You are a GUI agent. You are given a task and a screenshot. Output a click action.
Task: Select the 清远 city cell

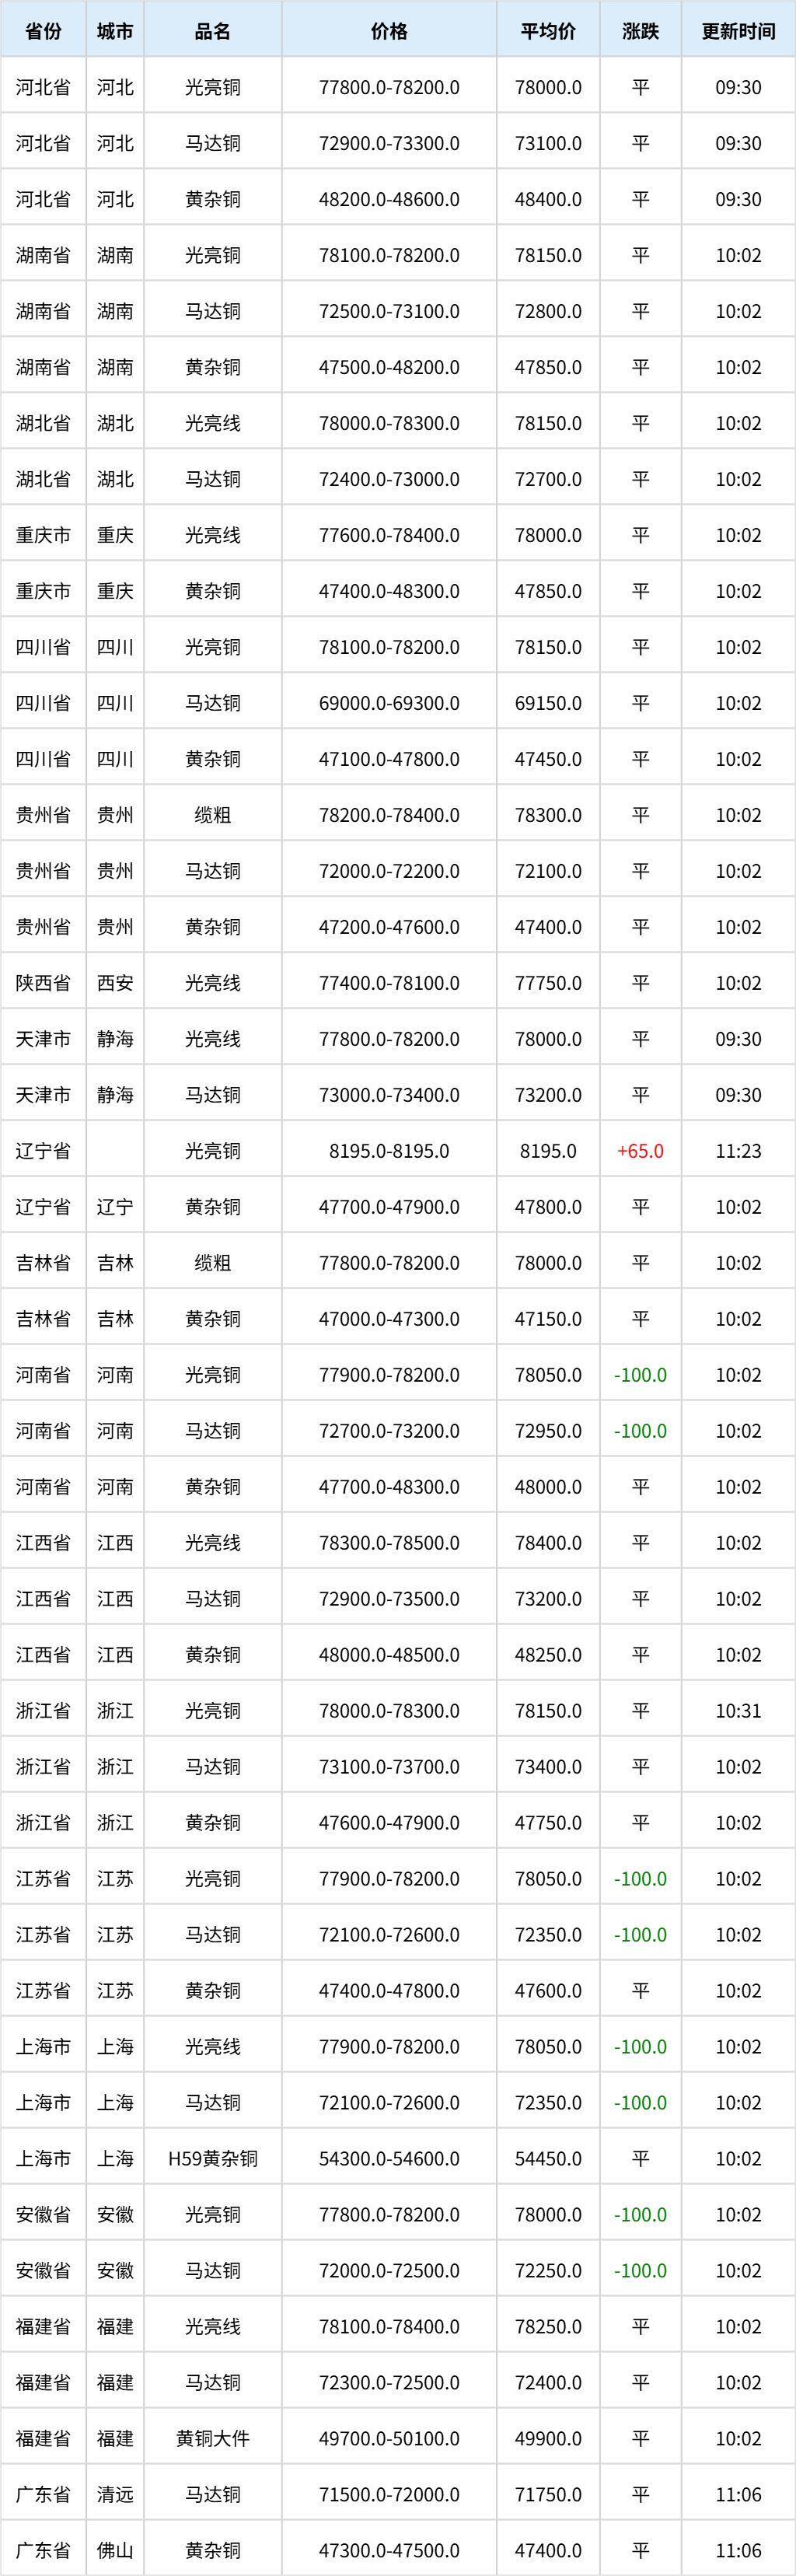115,2495
